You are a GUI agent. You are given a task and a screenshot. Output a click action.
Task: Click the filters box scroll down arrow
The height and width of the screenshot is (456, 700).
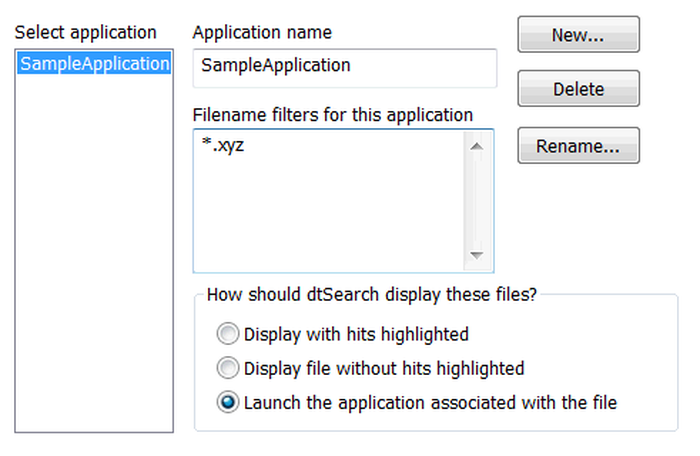(477, 255)
